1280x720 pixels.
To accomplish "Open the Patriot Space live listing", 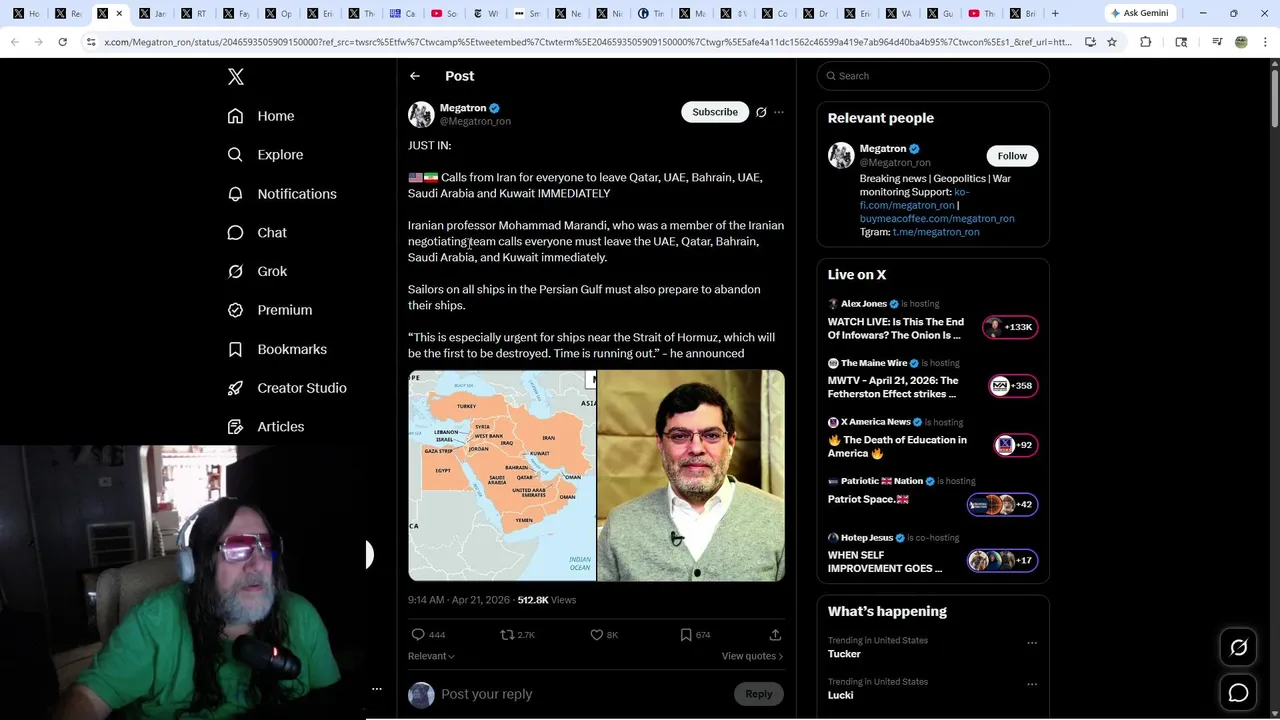I will tap(932, 495).
